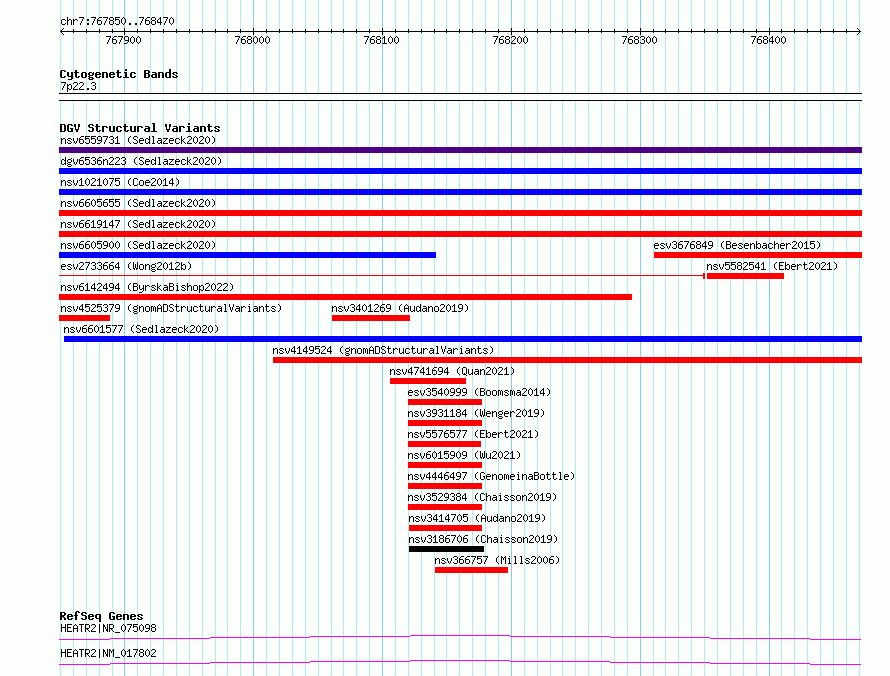Click the nsv6605900 (Sedlazeck2020) label

138,245
